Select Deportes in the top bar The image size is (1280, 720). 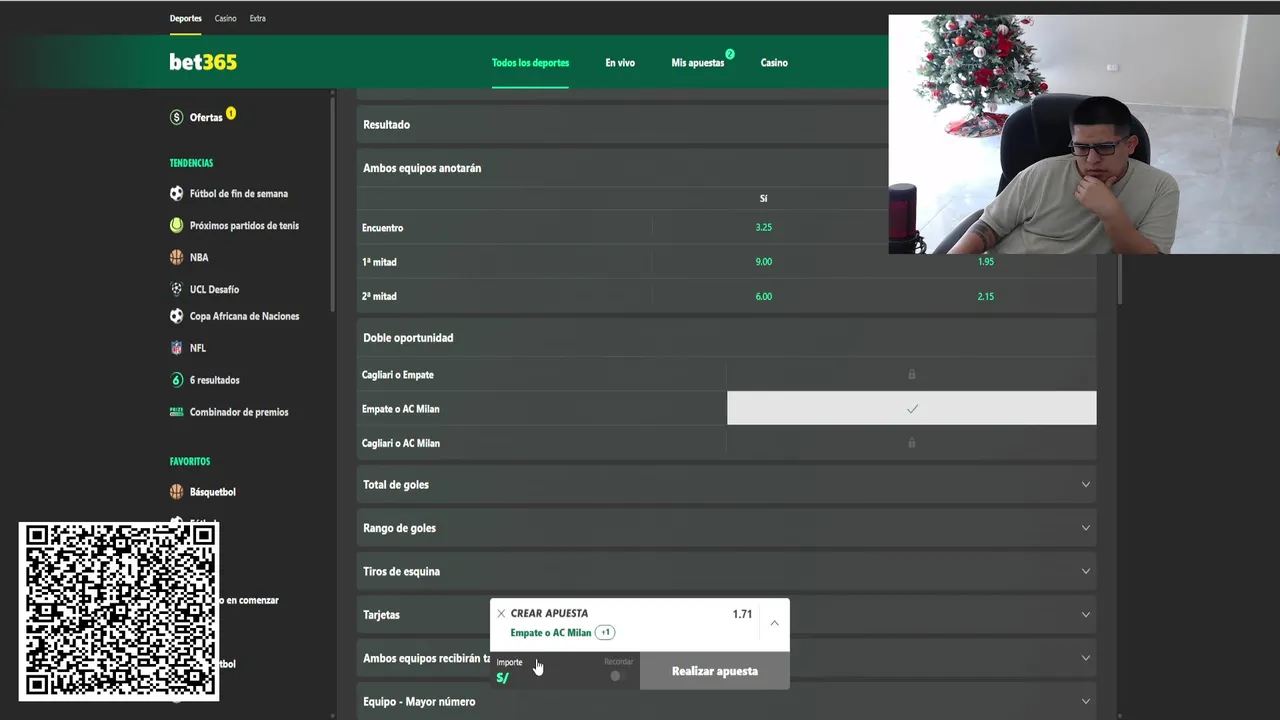coord(185,18)
